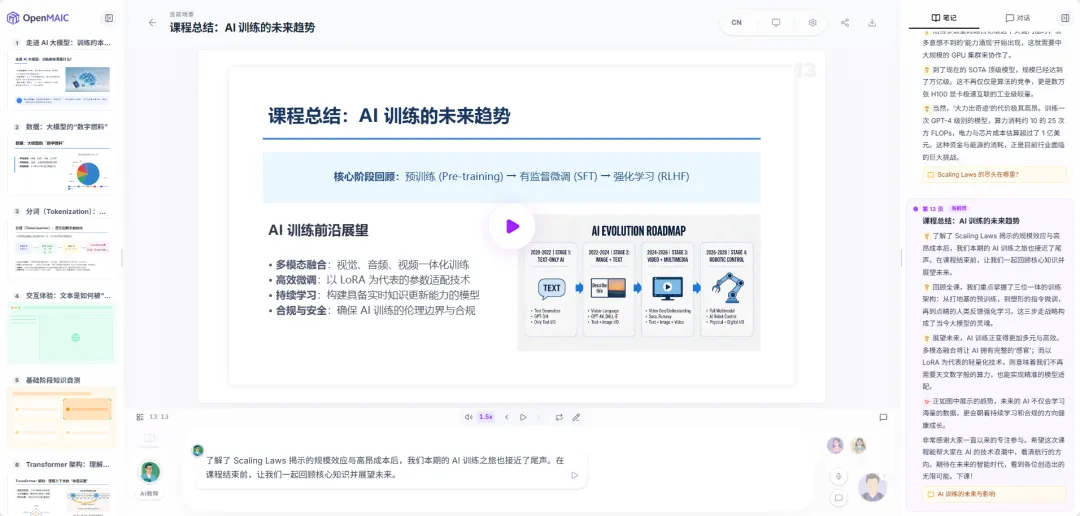Click the AI Evolution Roadmap image
Screen dimensions: 1080x516
point(638,282)
